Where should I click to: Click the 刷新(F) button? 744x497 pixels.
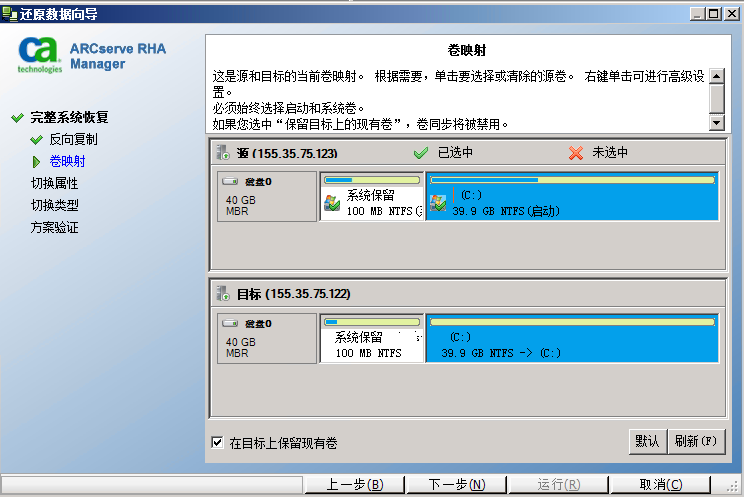pyautogui.click(x=696, y=441)
